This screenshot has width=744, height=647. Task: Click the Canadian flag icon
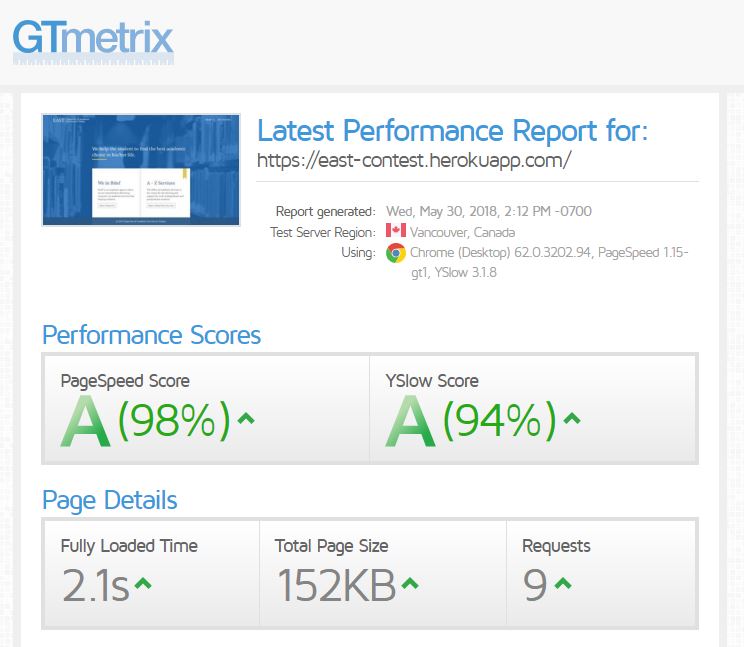(x=396, y=231)
